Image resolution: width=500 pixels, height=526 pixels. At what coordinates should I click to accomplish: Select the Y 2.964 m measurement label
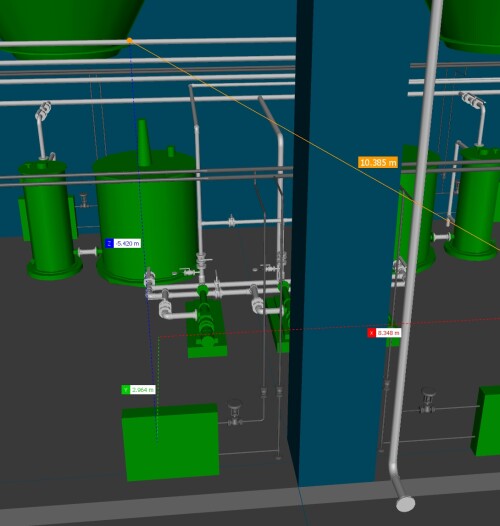tap(138, 389)
